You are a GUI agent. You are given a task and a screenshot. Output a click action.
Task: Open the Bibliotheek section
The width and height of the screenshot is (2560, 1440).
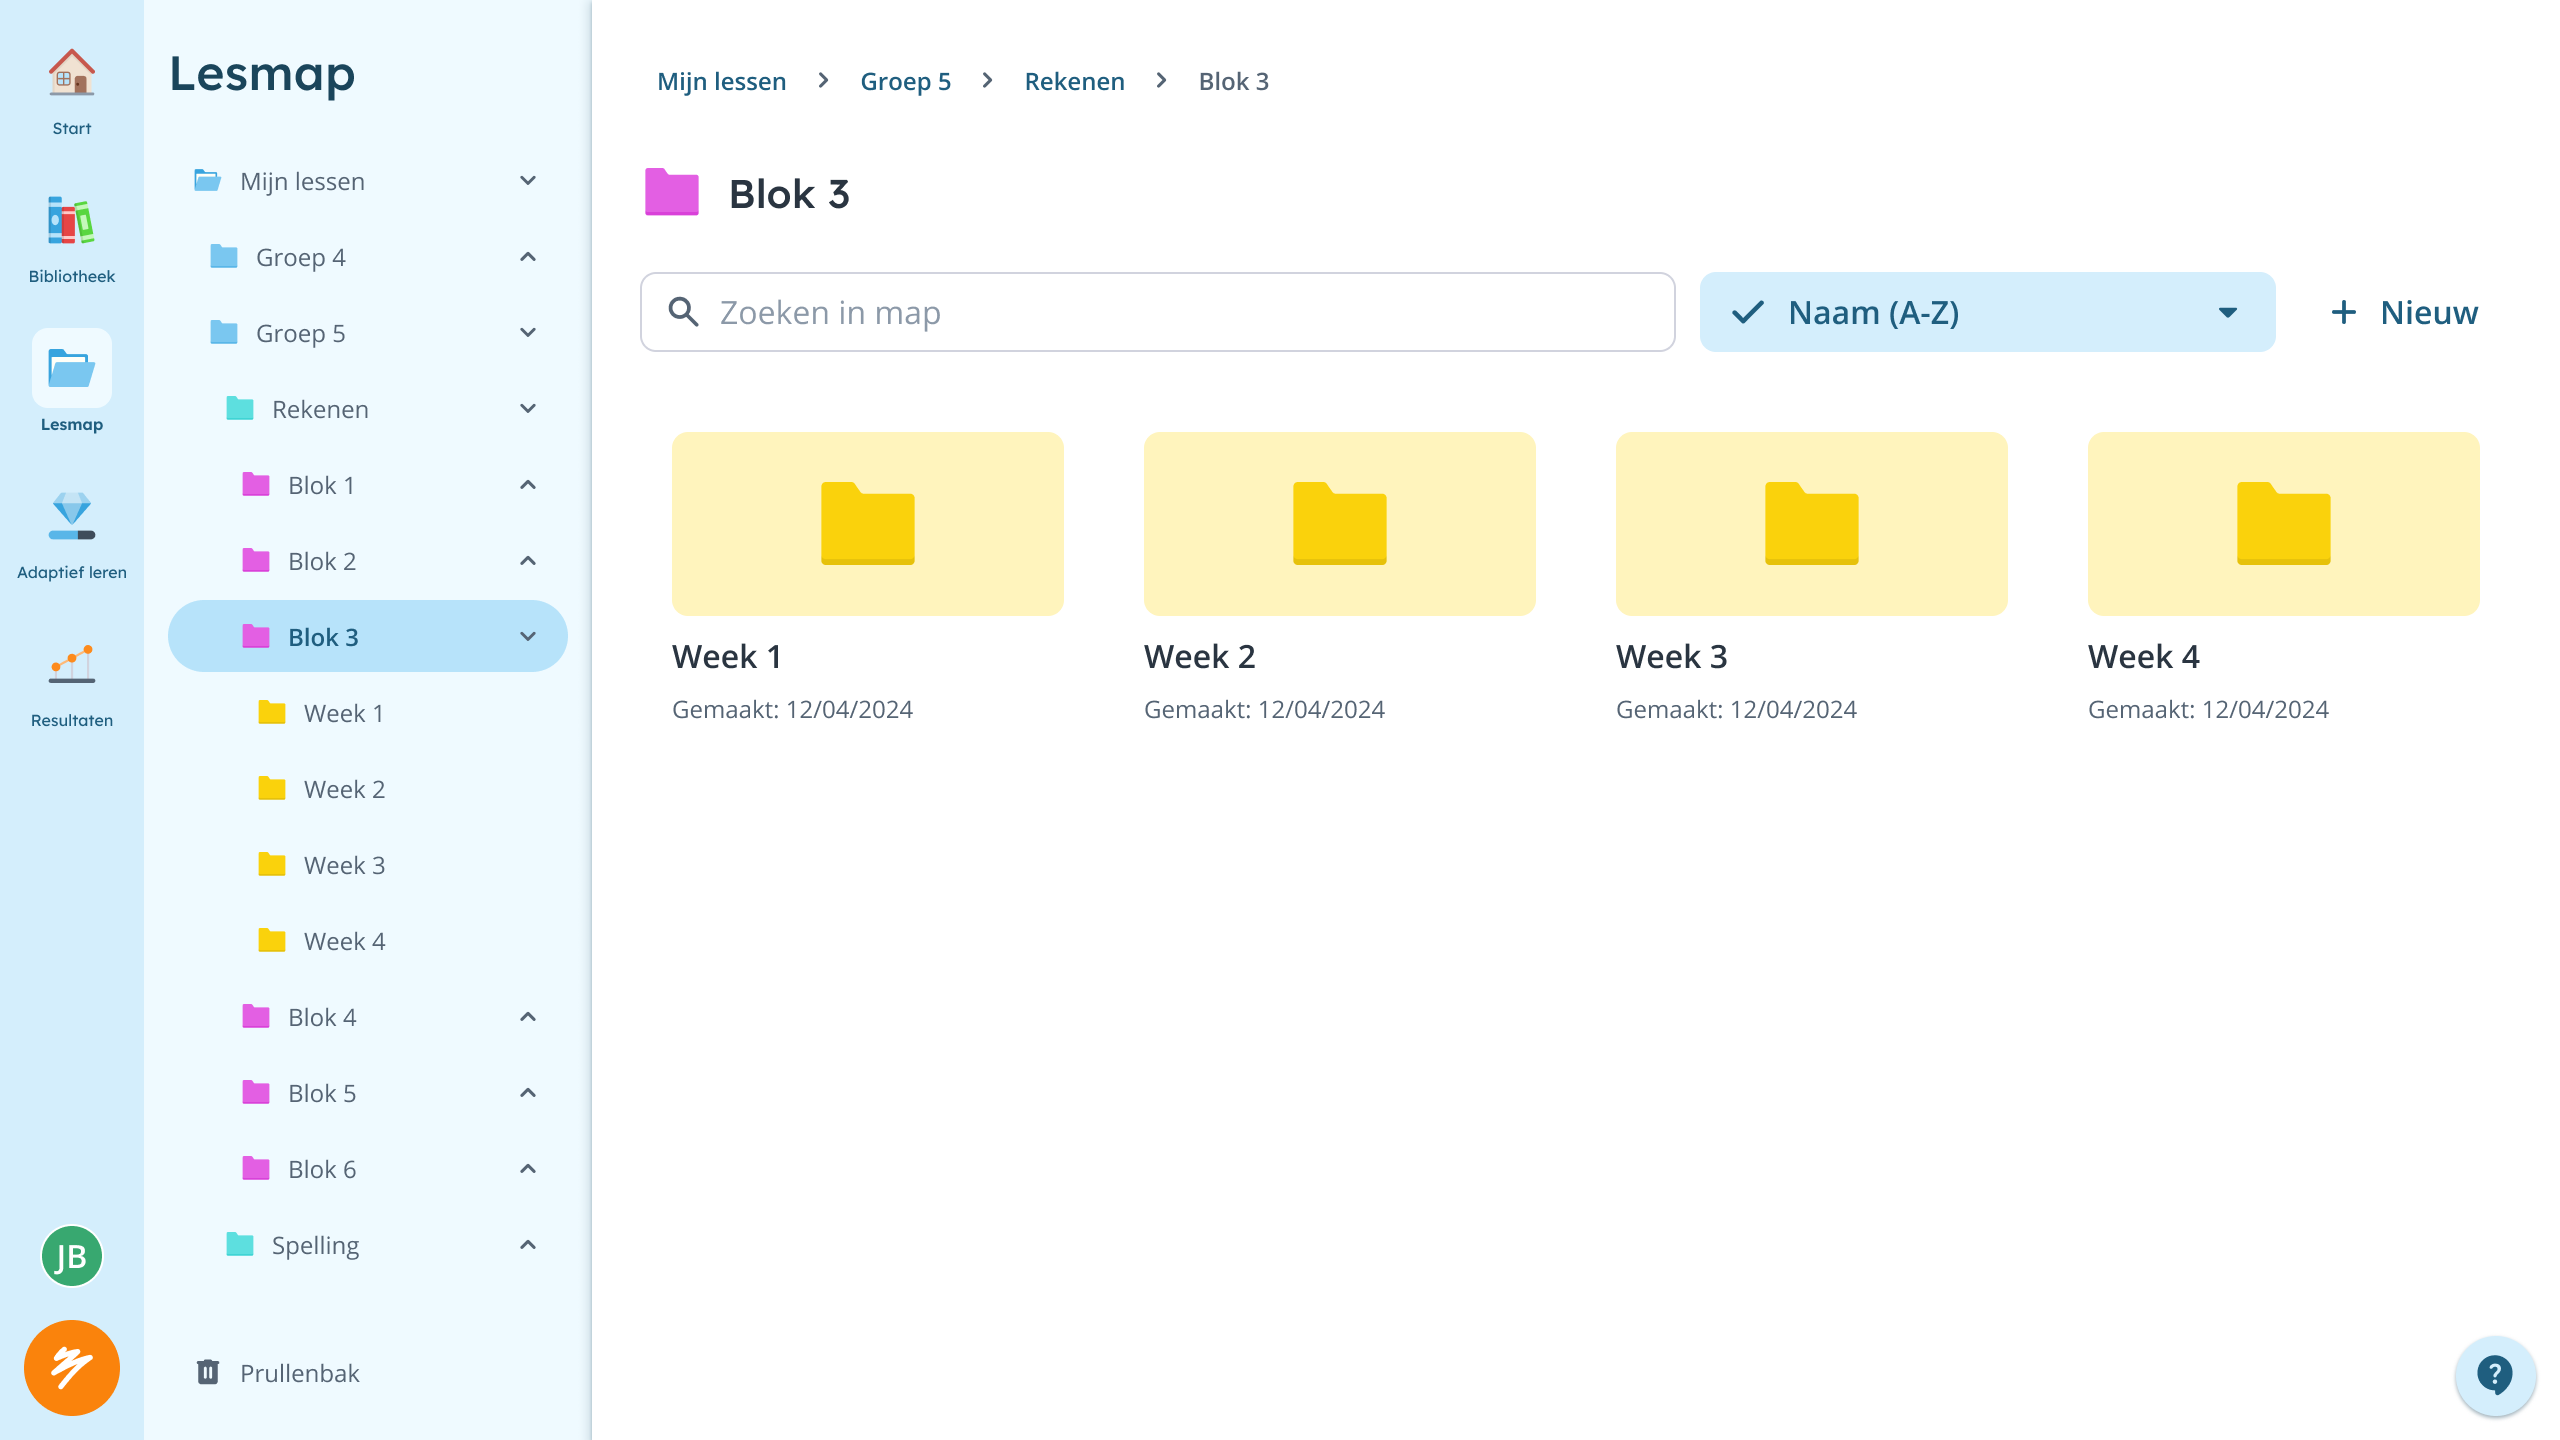pyautogui.click(x=70, y=235)
